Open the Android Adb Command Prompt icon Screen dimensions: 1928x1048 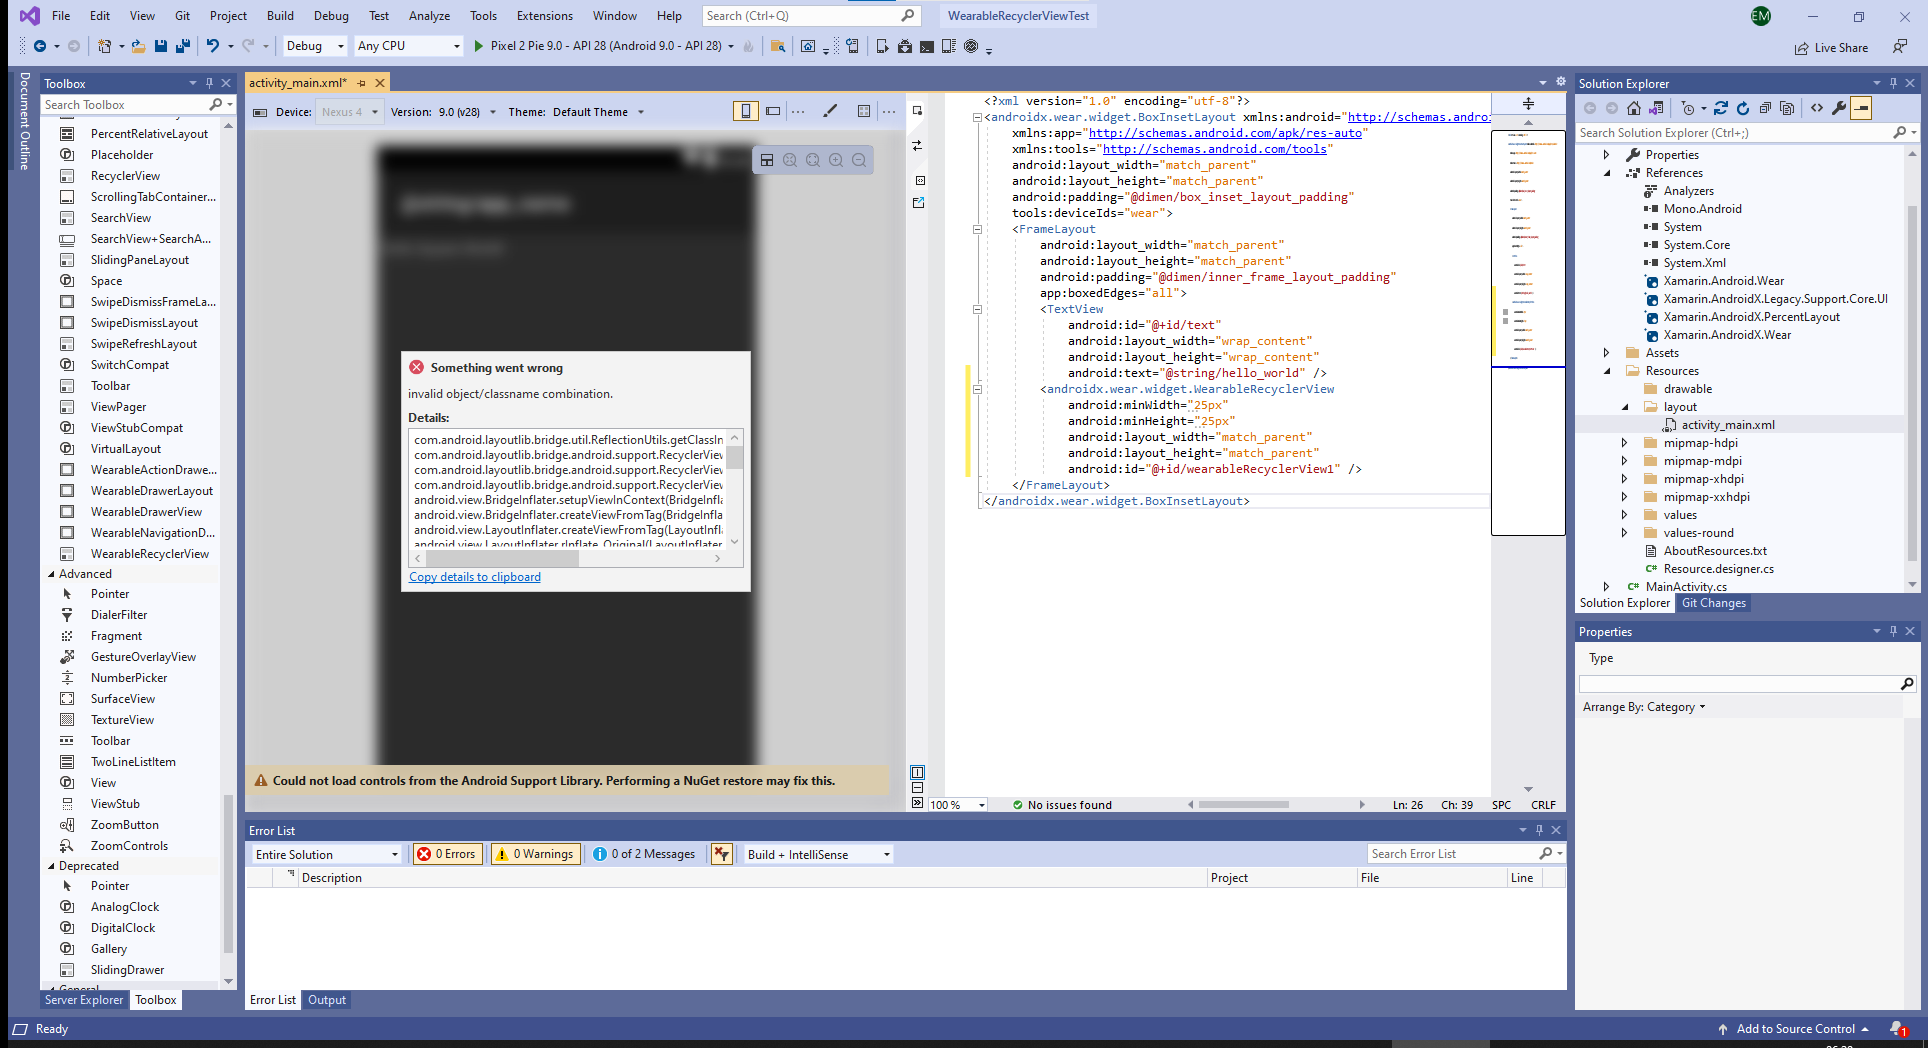[927, 46]
